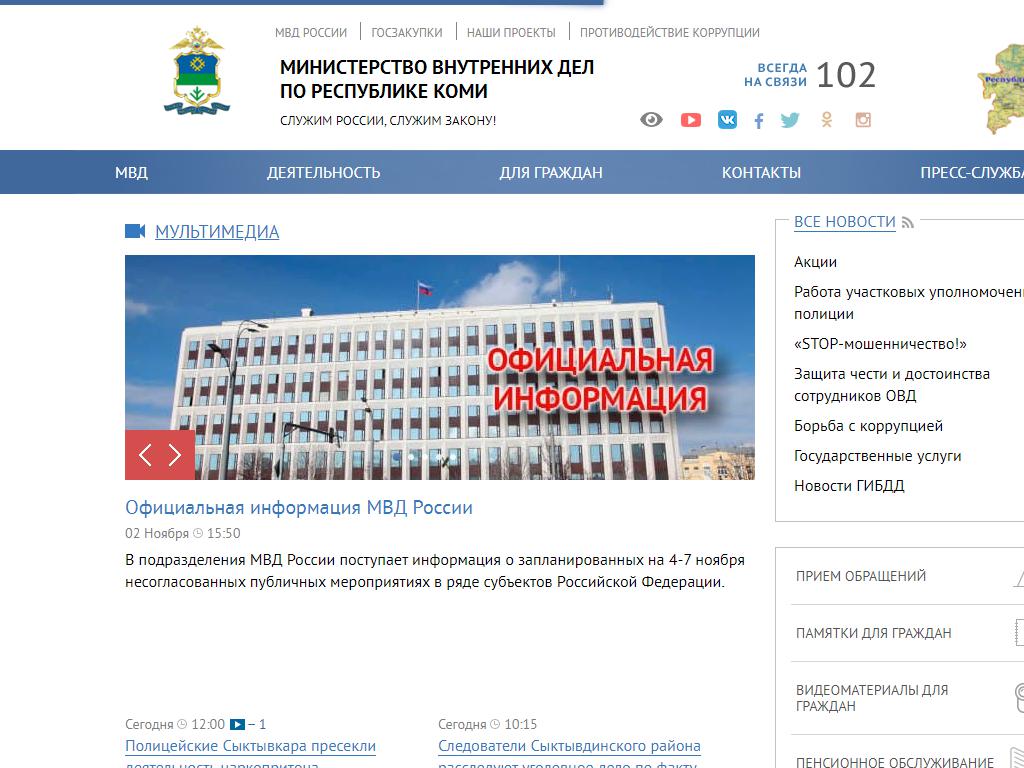Advance slider with right arrow

click(x=176, y=456)
